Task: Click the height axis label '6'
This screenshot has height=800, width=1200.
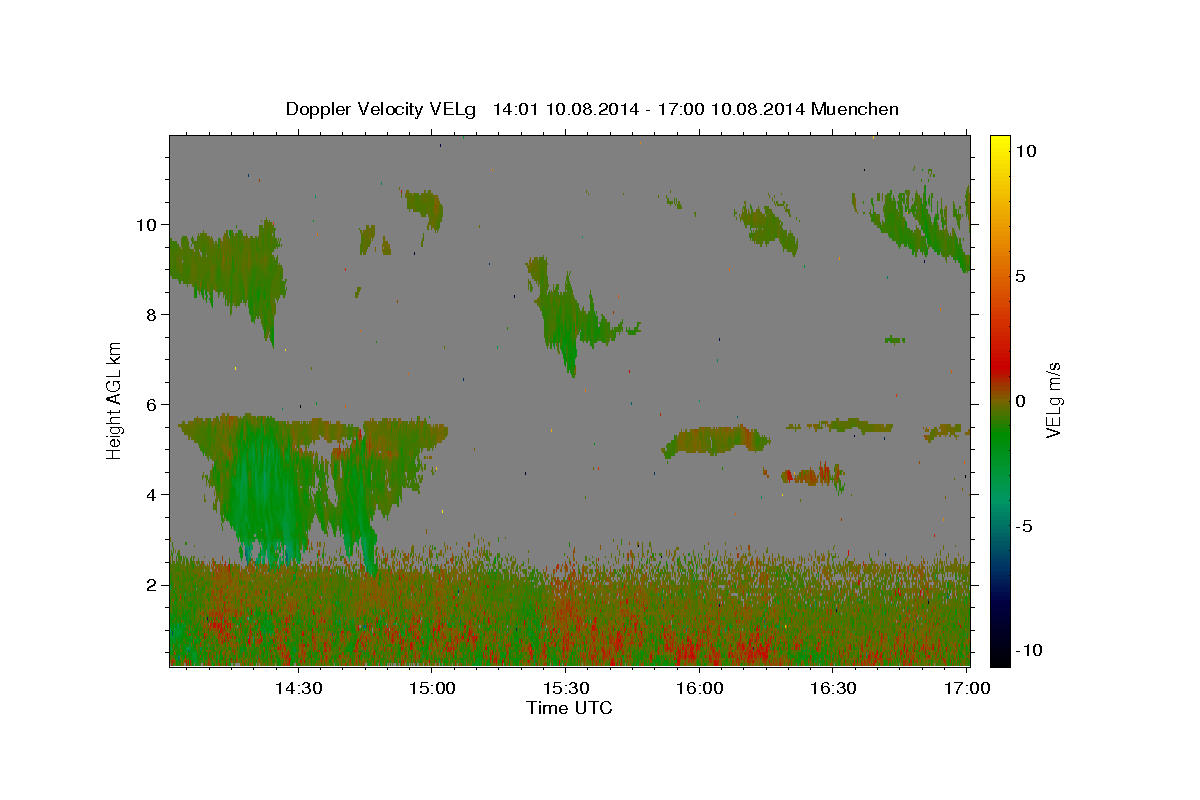Action: [150, 405]
